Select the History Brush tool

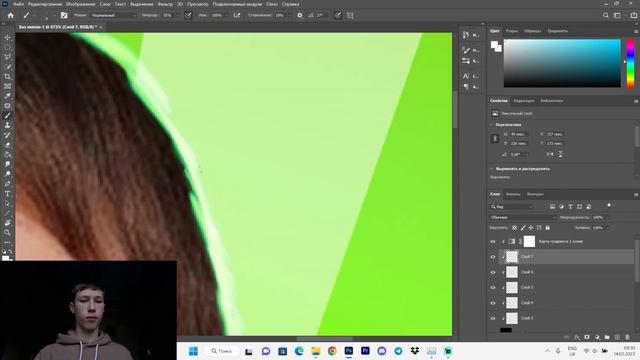(x=7, y=135)
